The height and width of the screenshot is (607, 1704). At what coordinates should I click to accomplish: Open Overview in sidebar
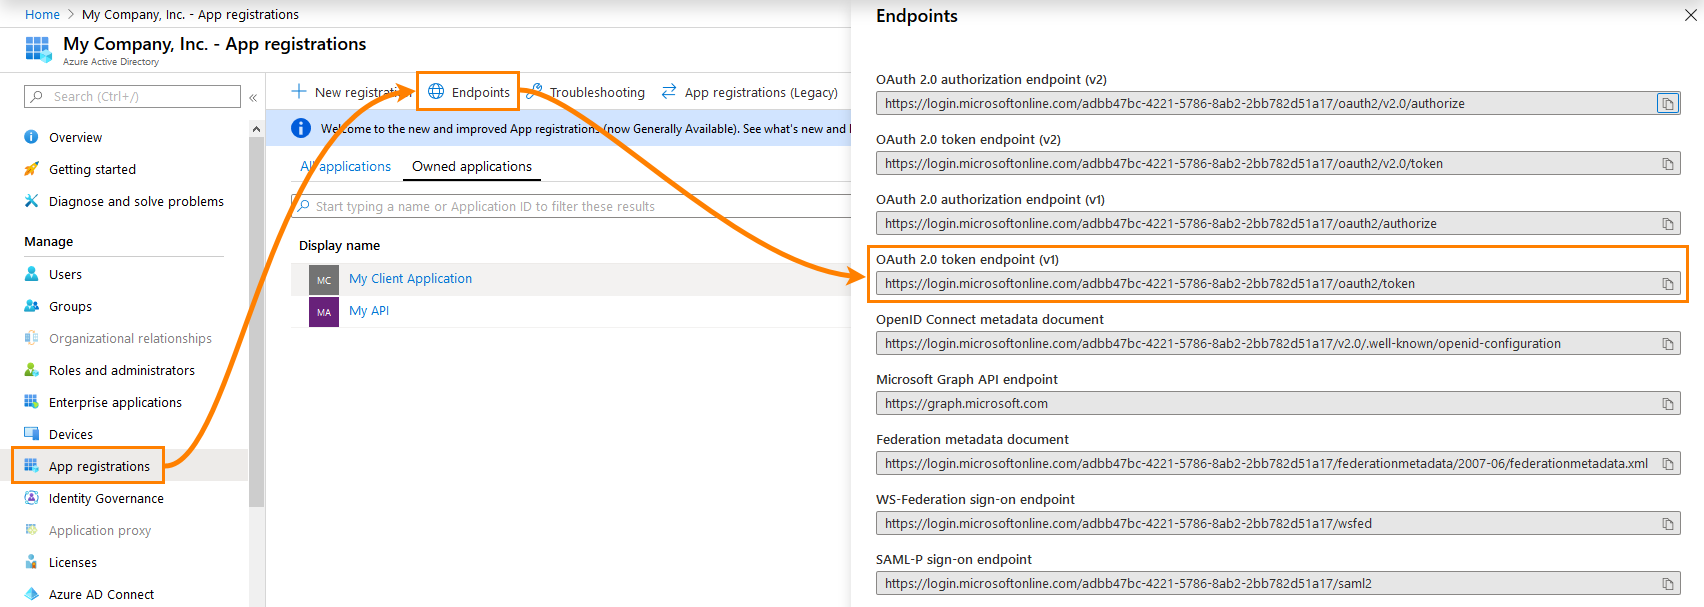(75, 137)
